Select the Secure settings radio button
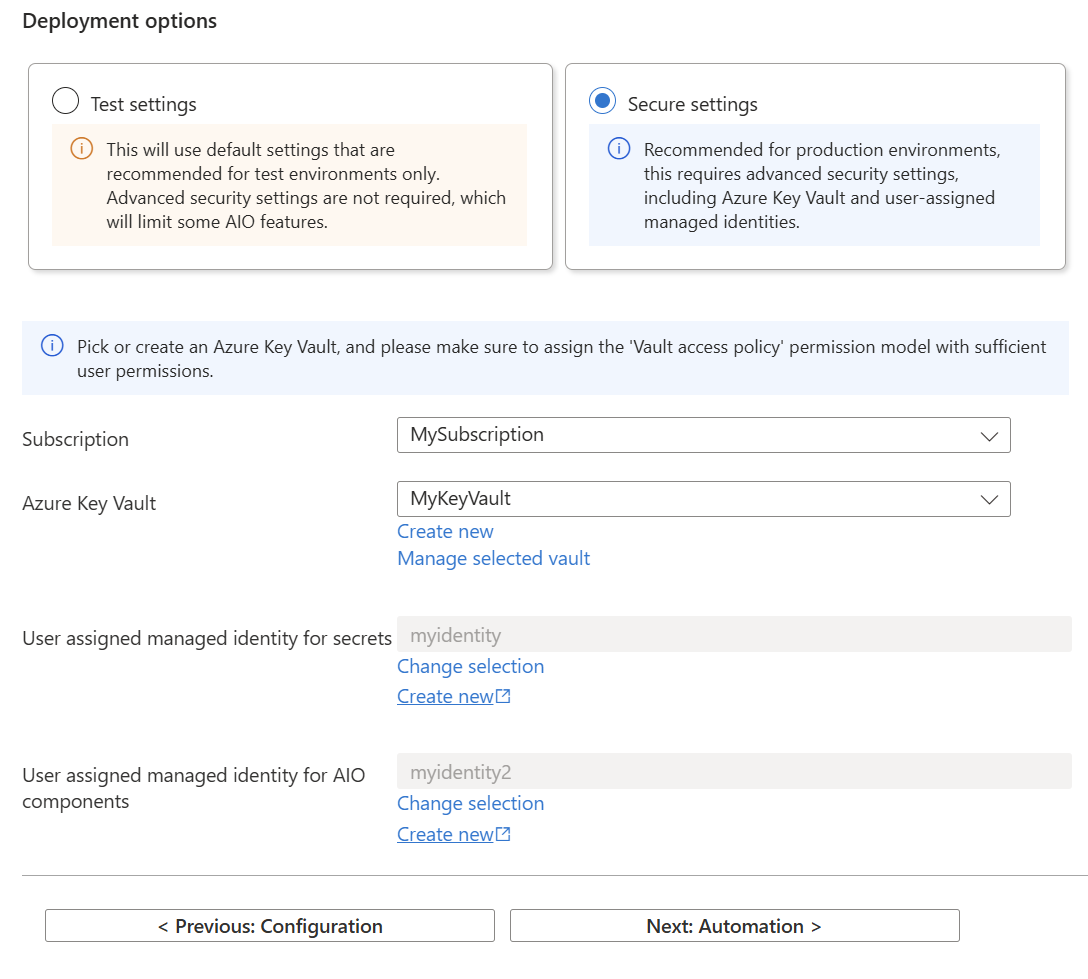The height and width of the screenshot is (979, 1088). click(x=601, y=100)
